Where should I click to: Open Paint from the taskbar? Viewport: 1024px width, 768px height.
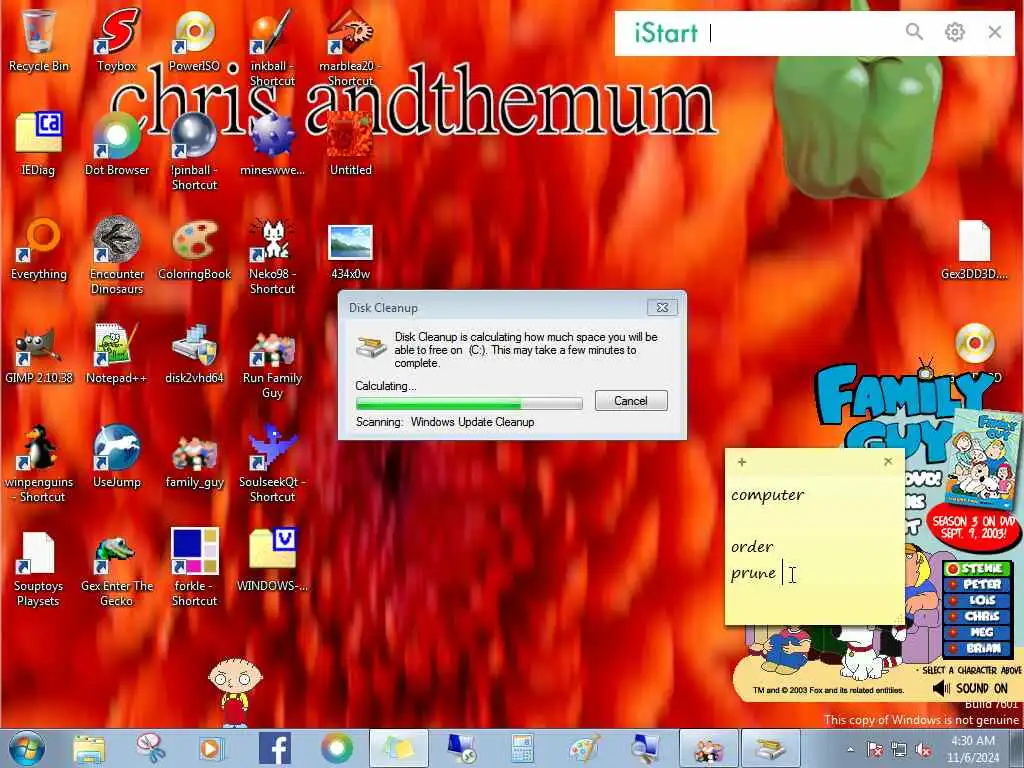pos(584,748)
